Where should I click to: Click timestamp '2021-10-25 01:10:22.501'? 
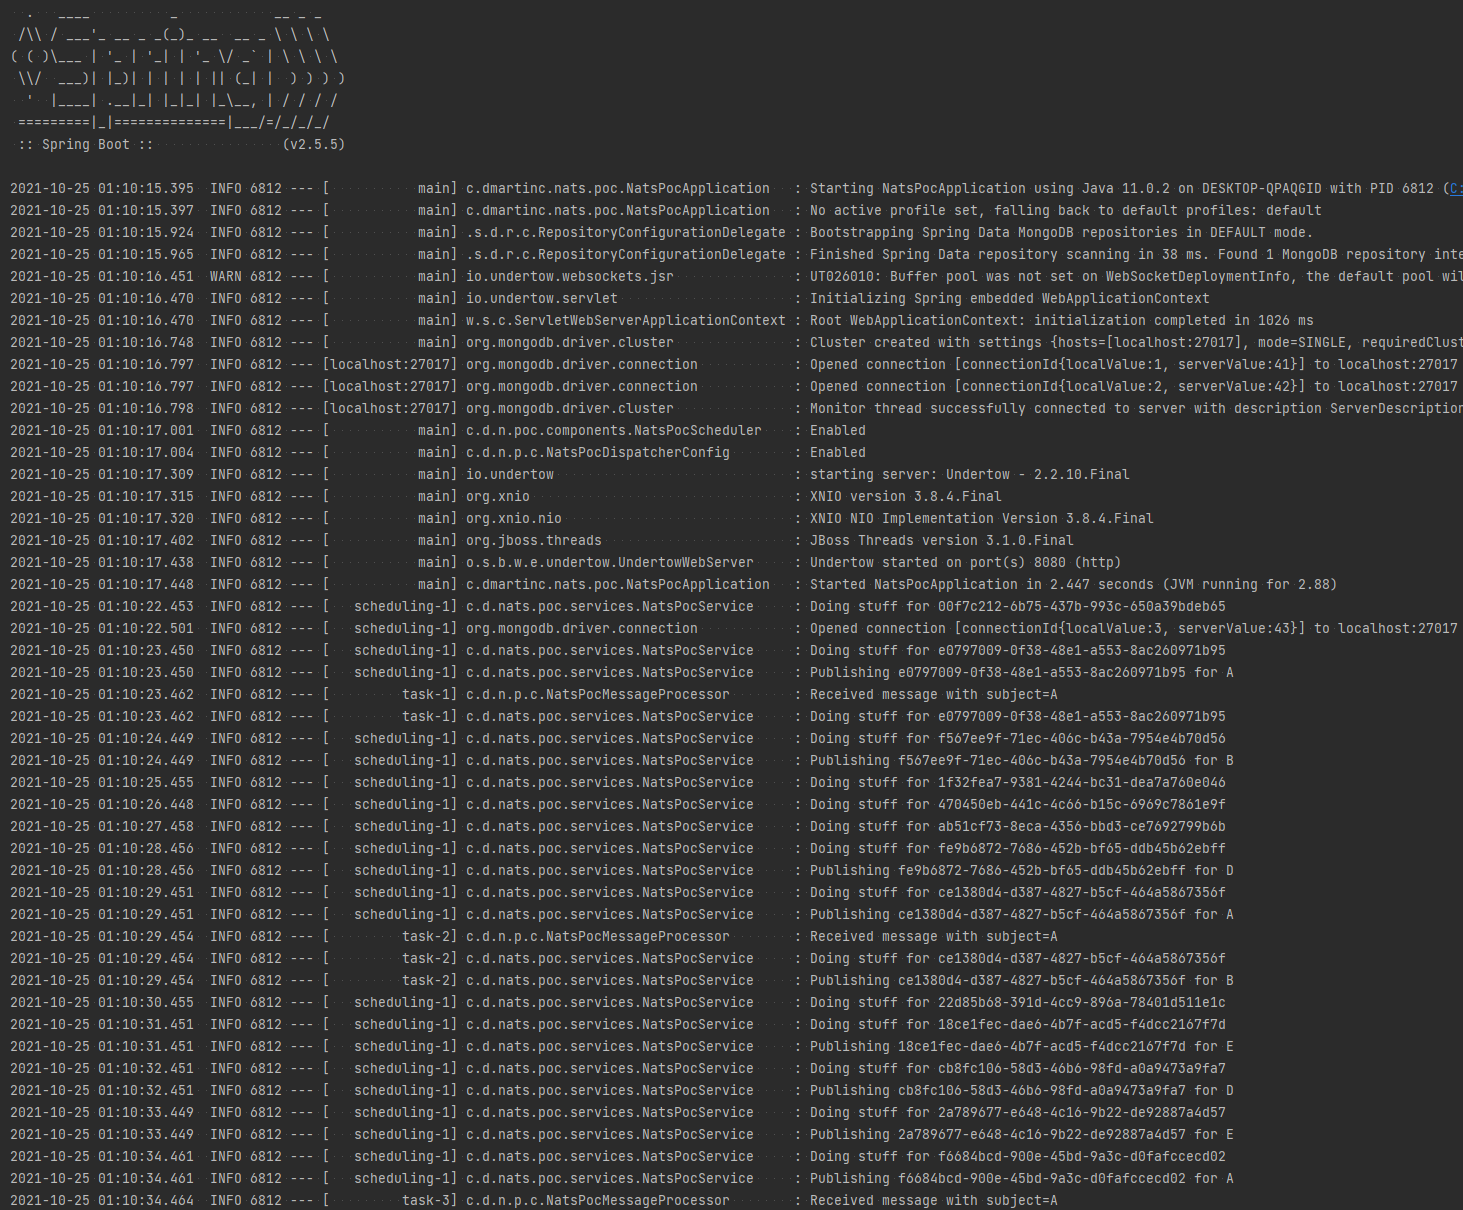tap(102, 629)
